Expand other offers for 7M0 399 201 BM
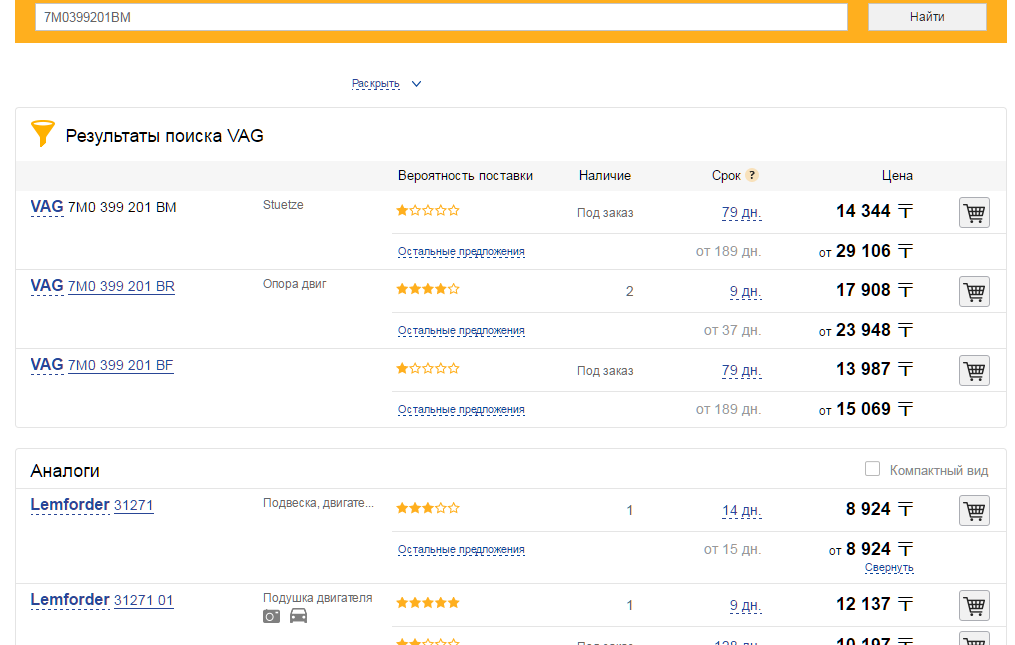Viewport: 1015px width, 645px height. coord(461,252)
